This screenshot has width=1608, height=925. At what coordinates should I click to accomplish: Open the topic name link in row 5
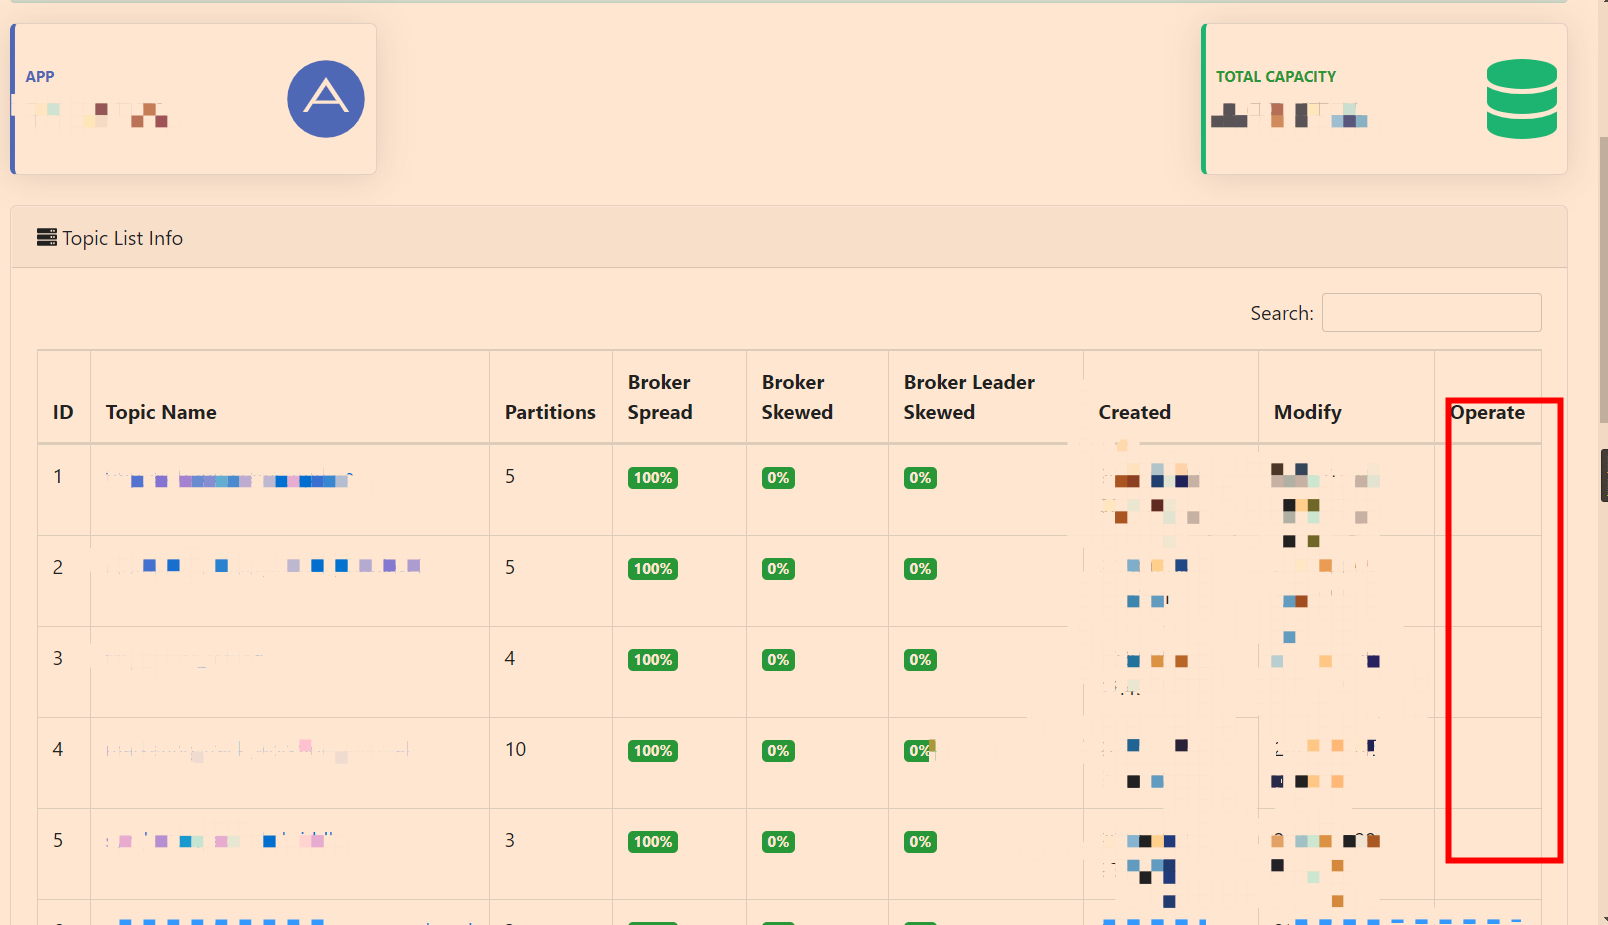coord(220,840)
